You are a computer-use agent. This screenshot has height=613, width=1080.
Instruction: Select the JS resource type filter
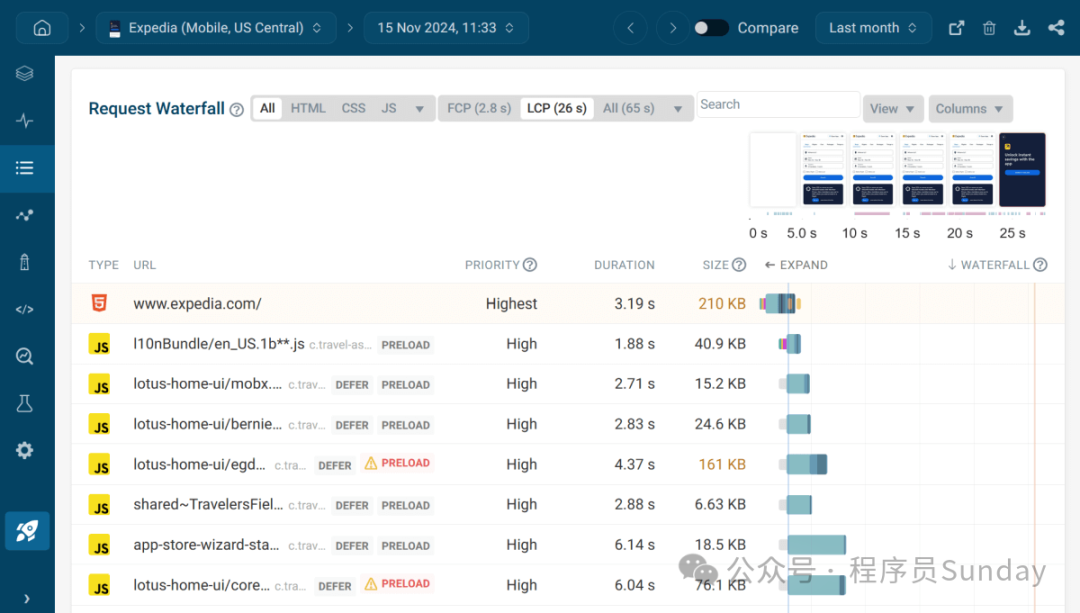point(388,108)
